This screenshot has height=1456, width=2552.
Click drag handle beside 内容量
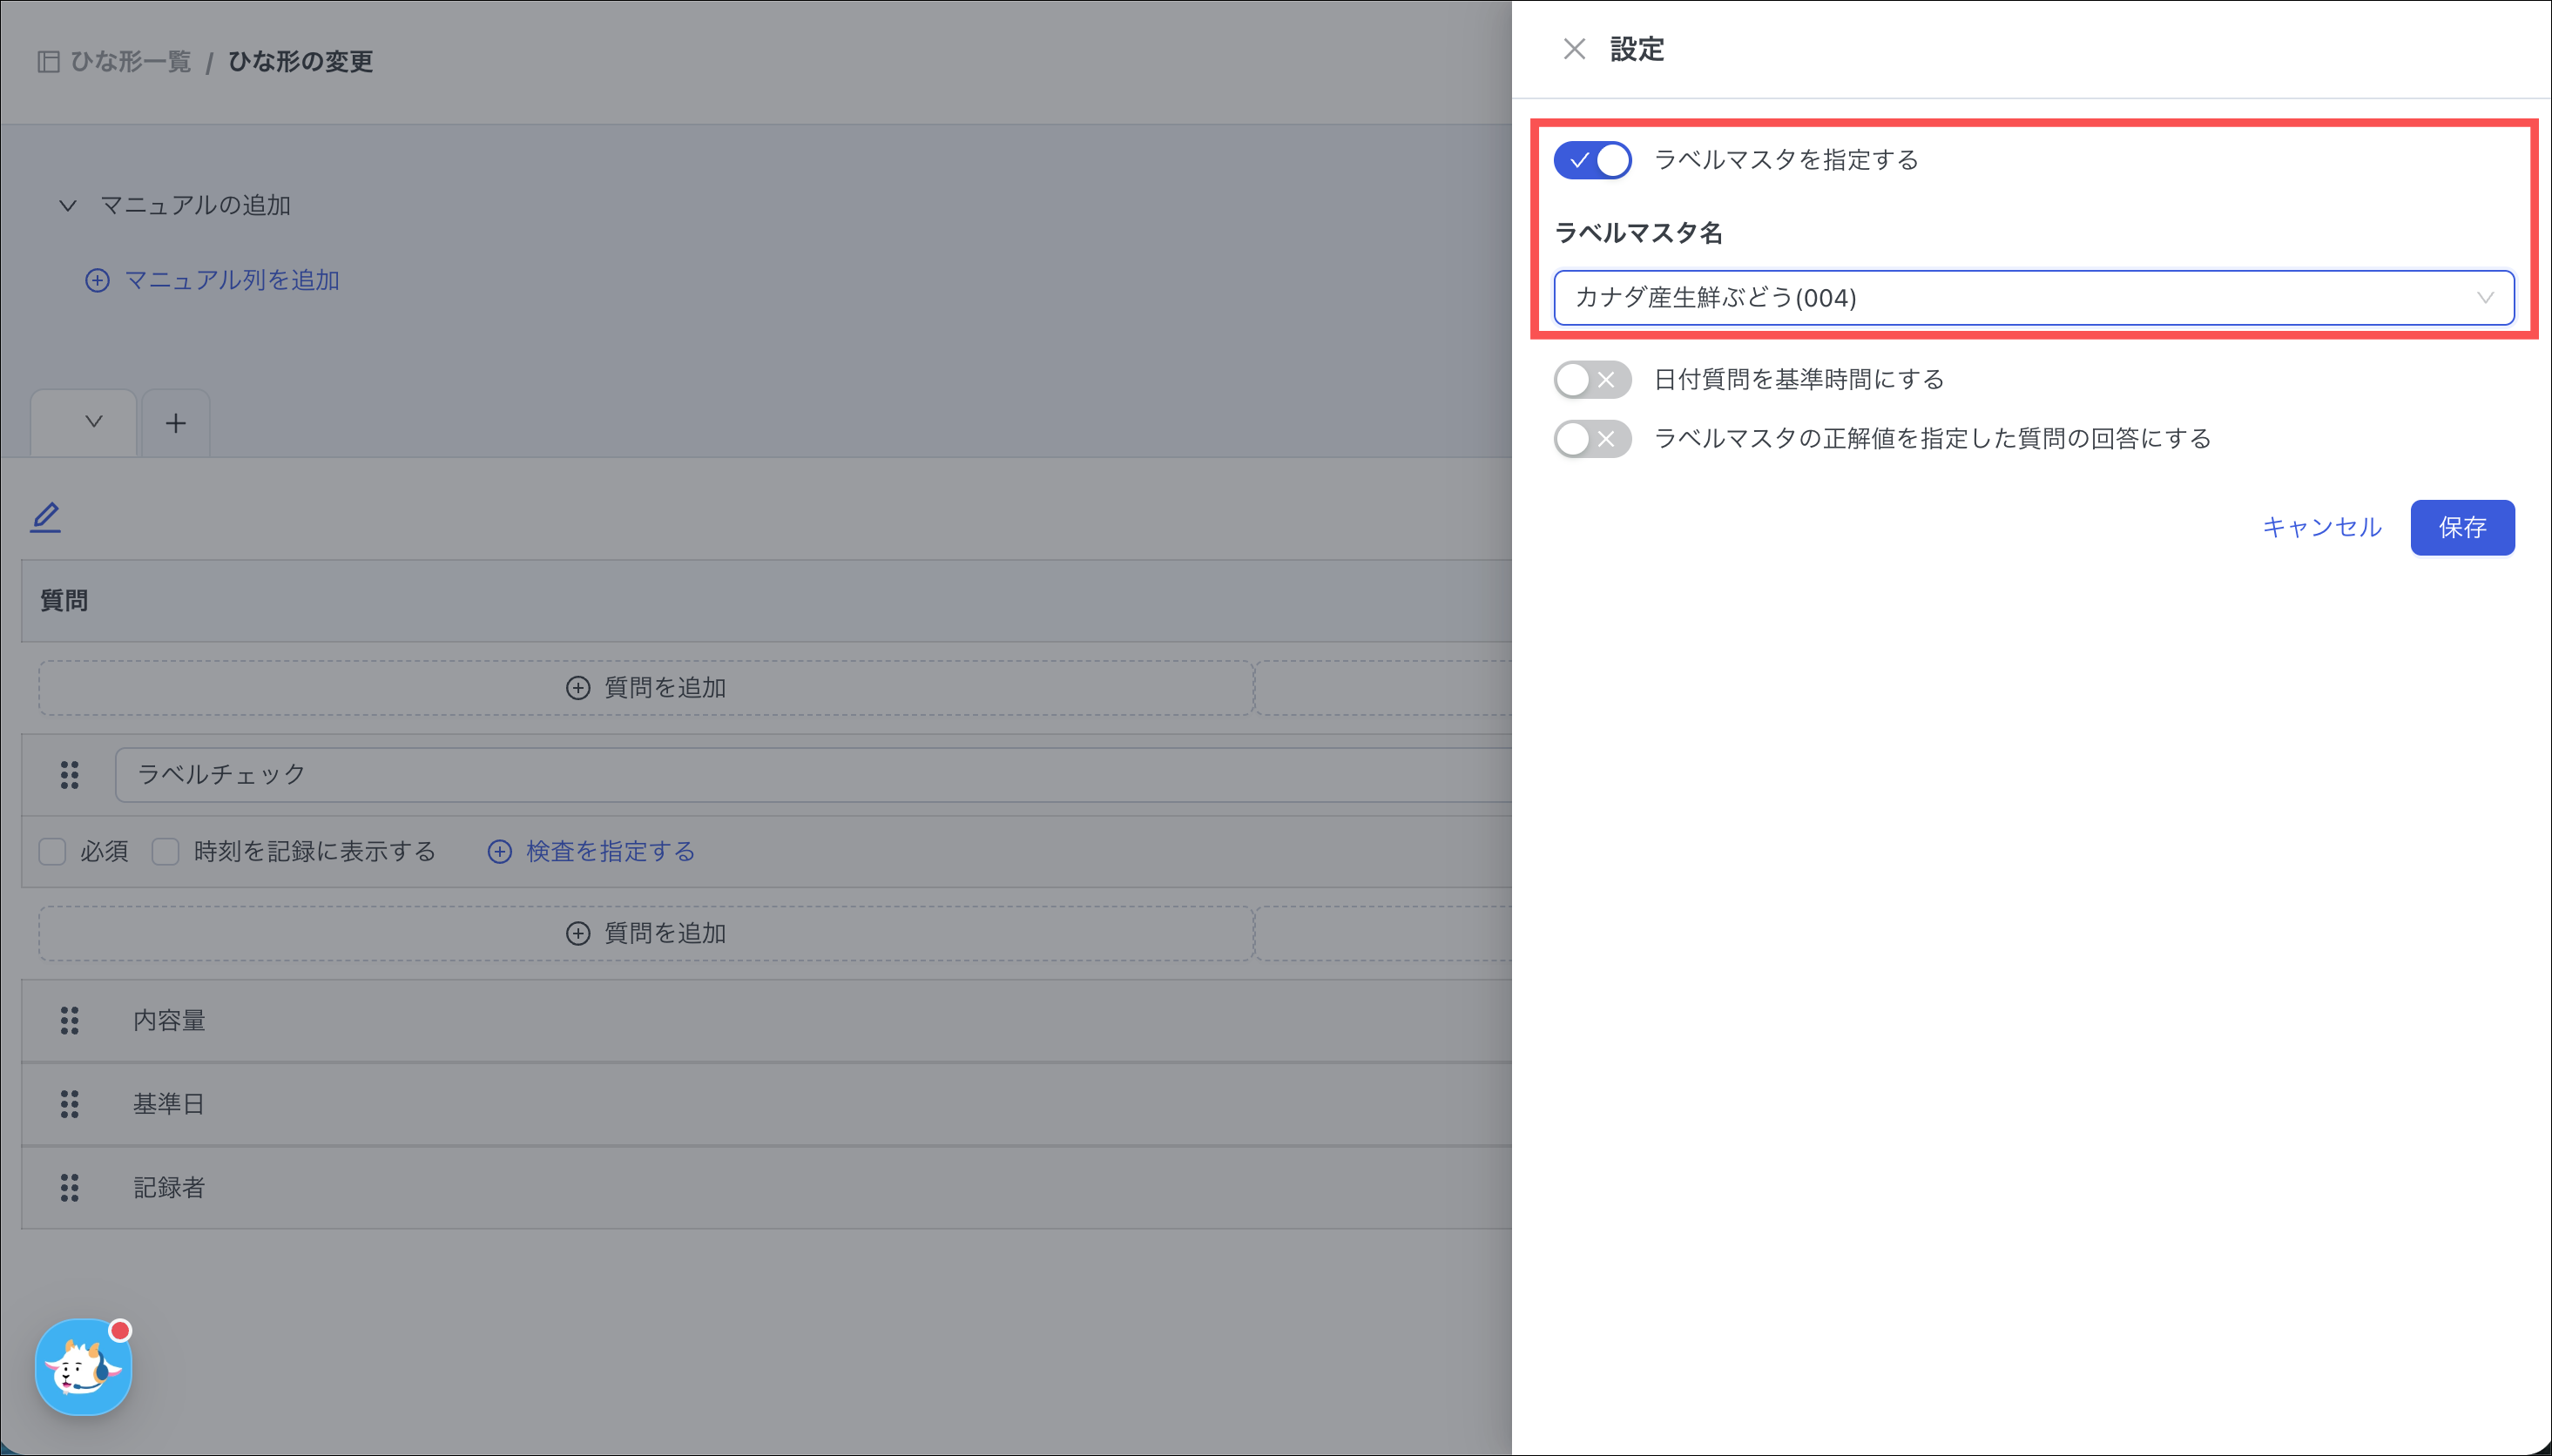click(69, 1021)
